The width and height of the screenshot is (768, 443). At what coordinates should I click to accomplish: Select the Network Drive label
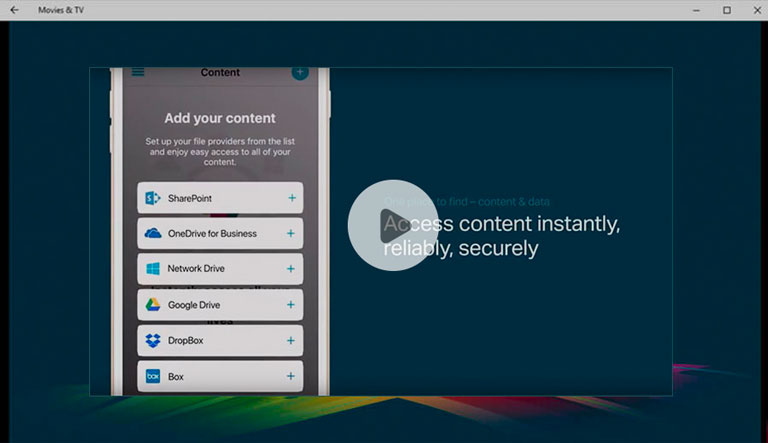(x=196, y=269)
